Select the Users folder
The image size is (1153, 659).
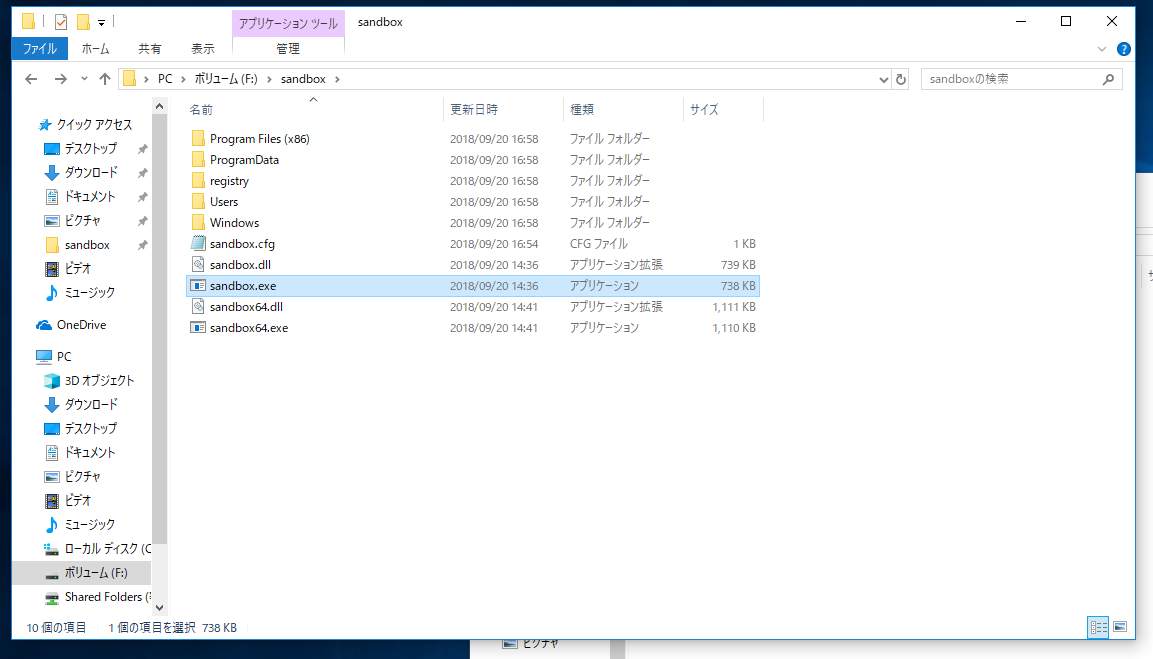[x=224, y=202]
